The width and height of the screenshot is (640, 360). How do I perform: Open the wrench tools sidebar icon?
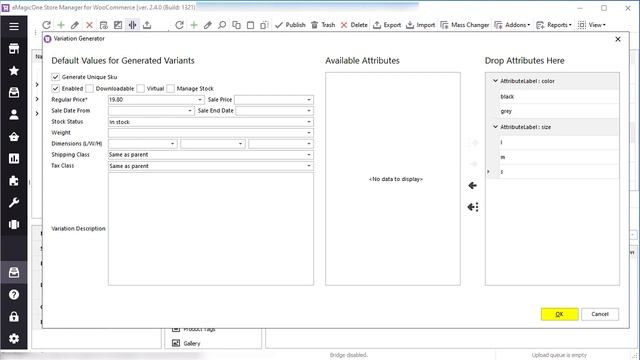[x=14, y=202]
